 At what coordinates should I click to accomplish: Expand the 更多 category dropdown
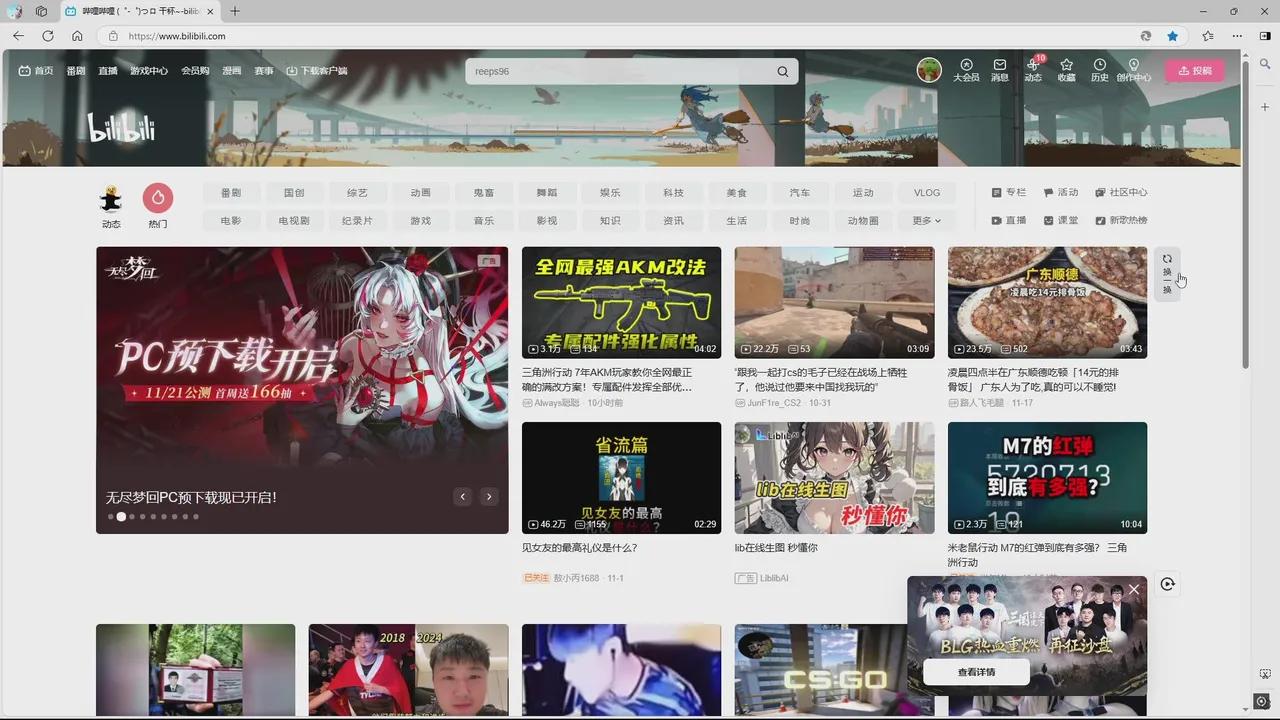[x=925, y=220]
